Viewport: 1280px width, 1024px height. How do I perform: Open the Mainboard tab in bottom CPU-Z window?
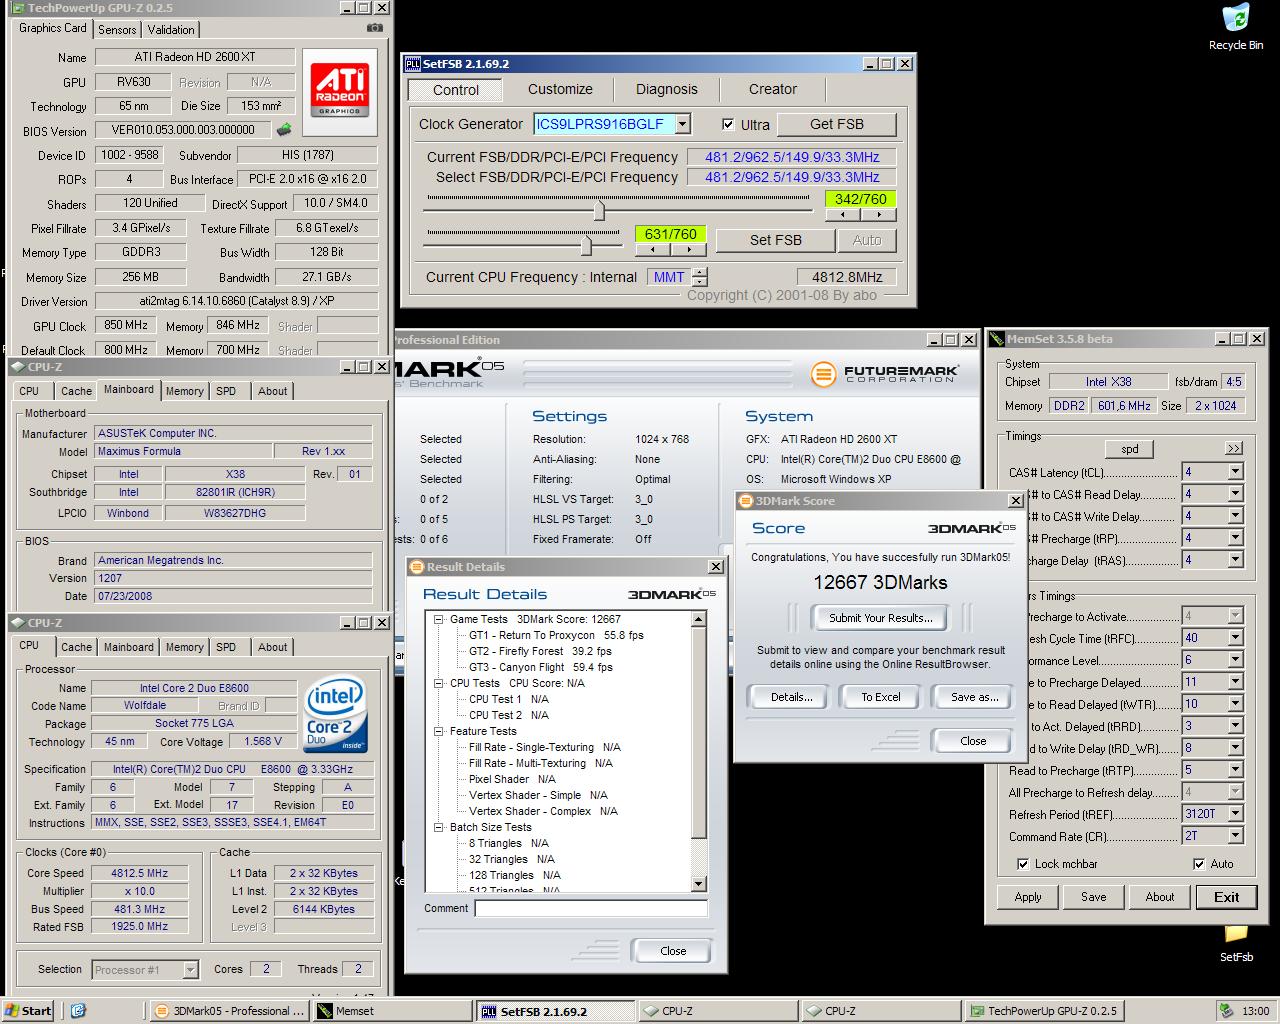[129, 647]
